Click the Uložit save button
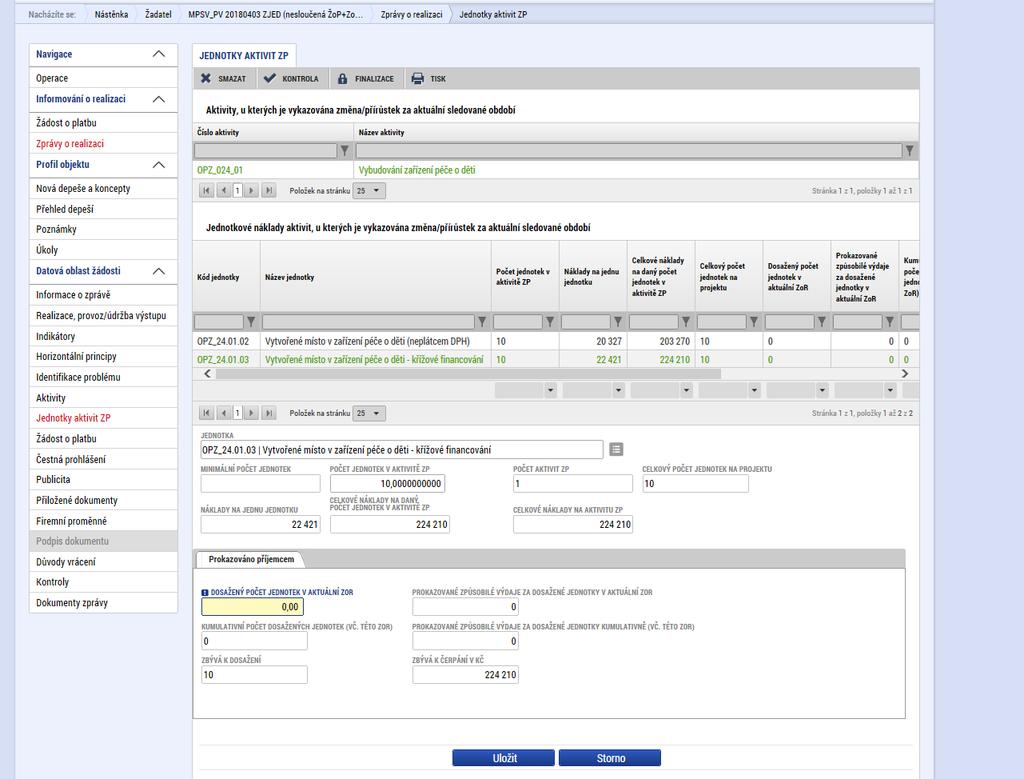Viewport: 1024px width, 779px height. pos(504,758)
